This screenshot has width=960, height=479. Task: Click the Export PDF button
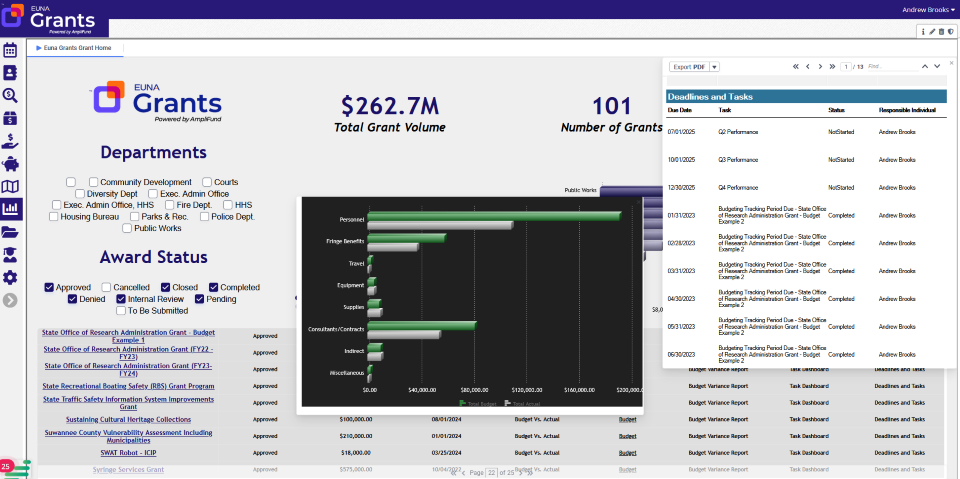[689, 67]
